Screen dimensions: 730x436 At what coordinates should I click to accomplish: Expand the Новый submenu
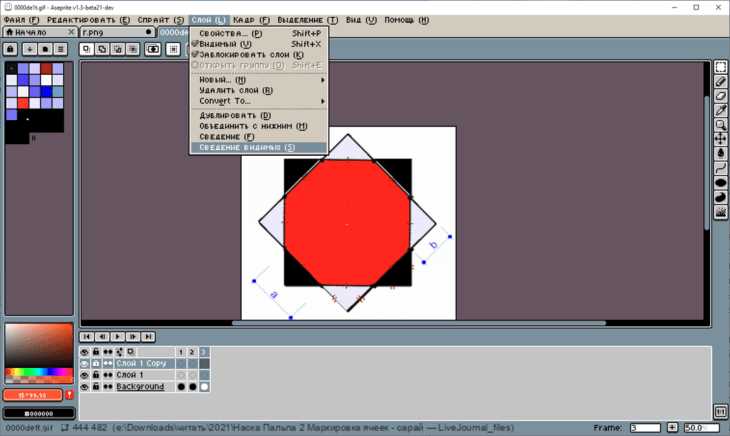coord(258,80)
